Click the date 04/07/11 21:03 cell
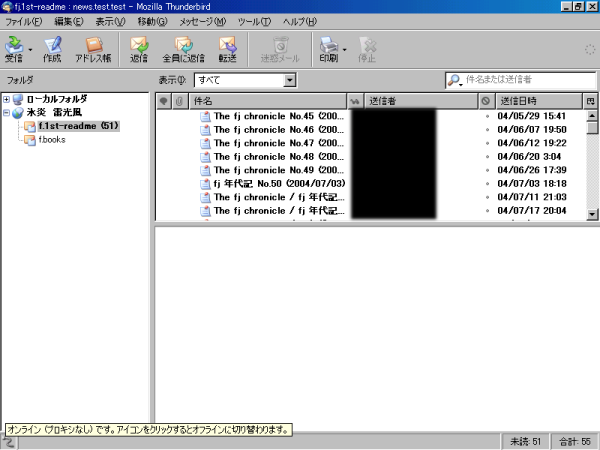 coord(532,197)
